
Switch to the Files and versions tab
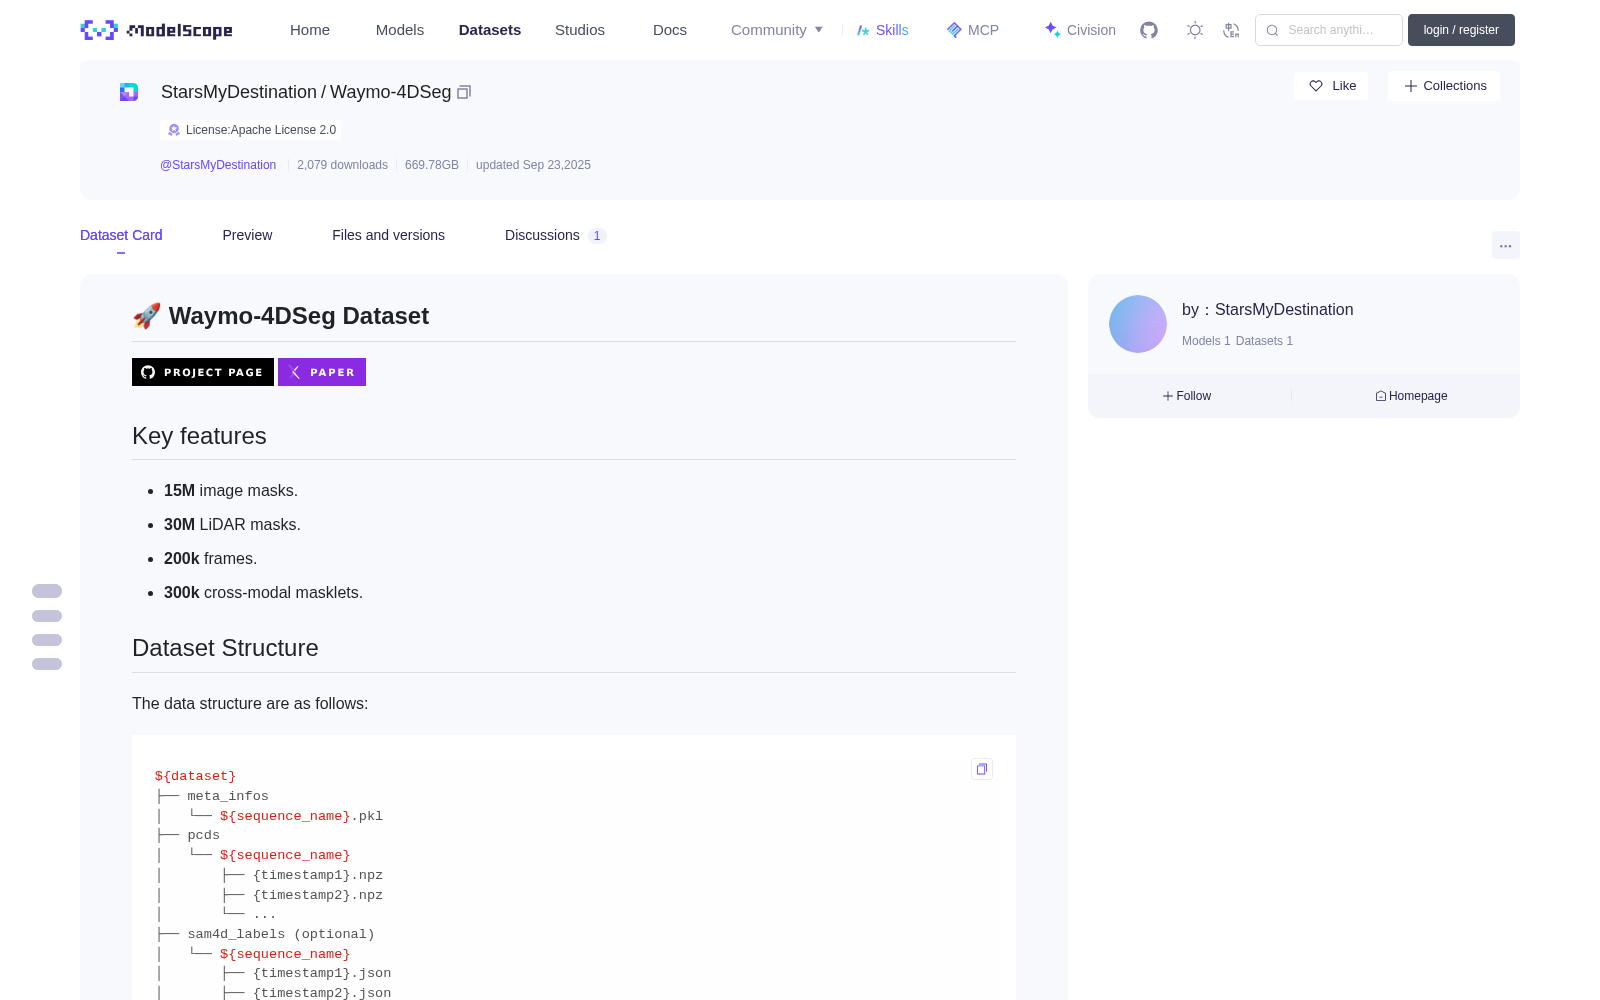[388, 235]
